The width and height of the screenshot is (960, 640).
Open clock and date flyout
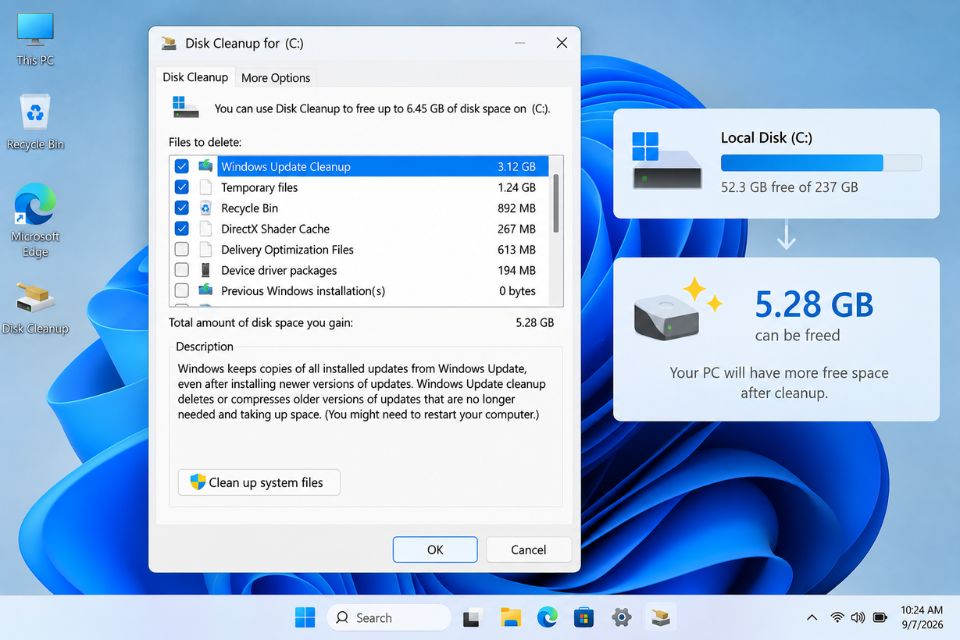921,617
